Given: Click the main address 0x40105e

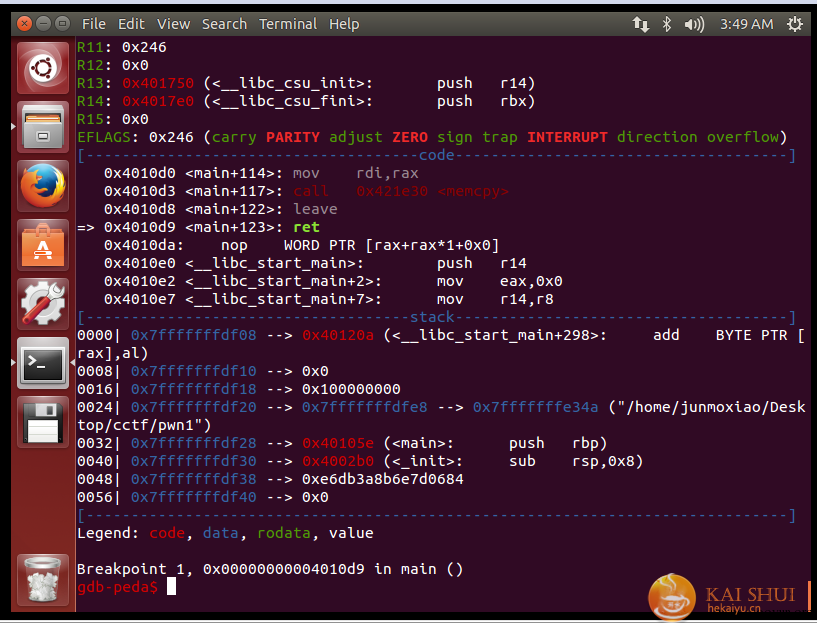Looking at the screenshot, I should (x=338, y=443).
